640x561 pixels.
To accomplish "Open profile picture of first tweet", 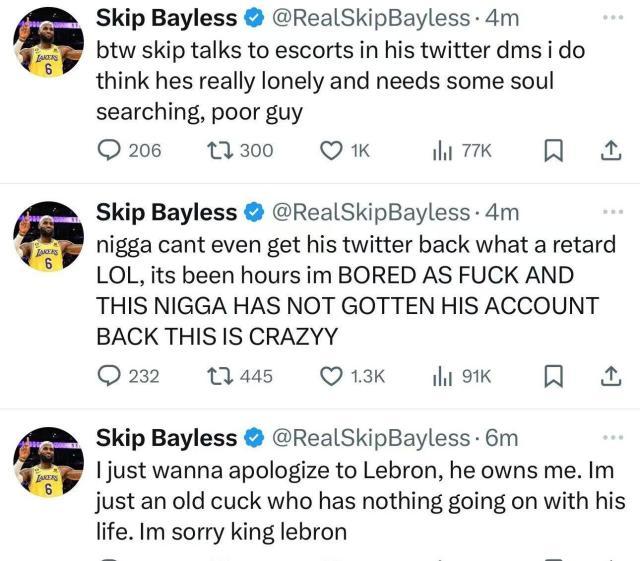I will [x=49, y=42].
